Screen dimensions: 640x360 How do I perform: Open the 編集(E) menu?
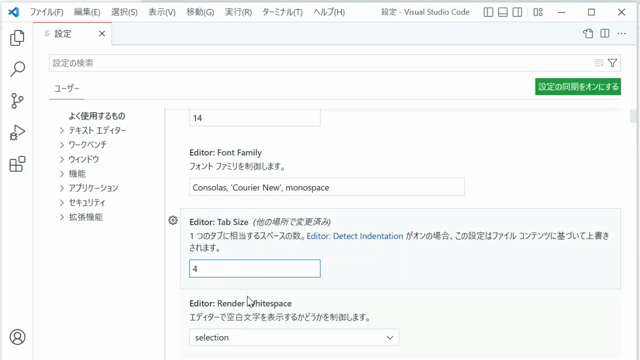pyautogui.click(x=87, y=12)
